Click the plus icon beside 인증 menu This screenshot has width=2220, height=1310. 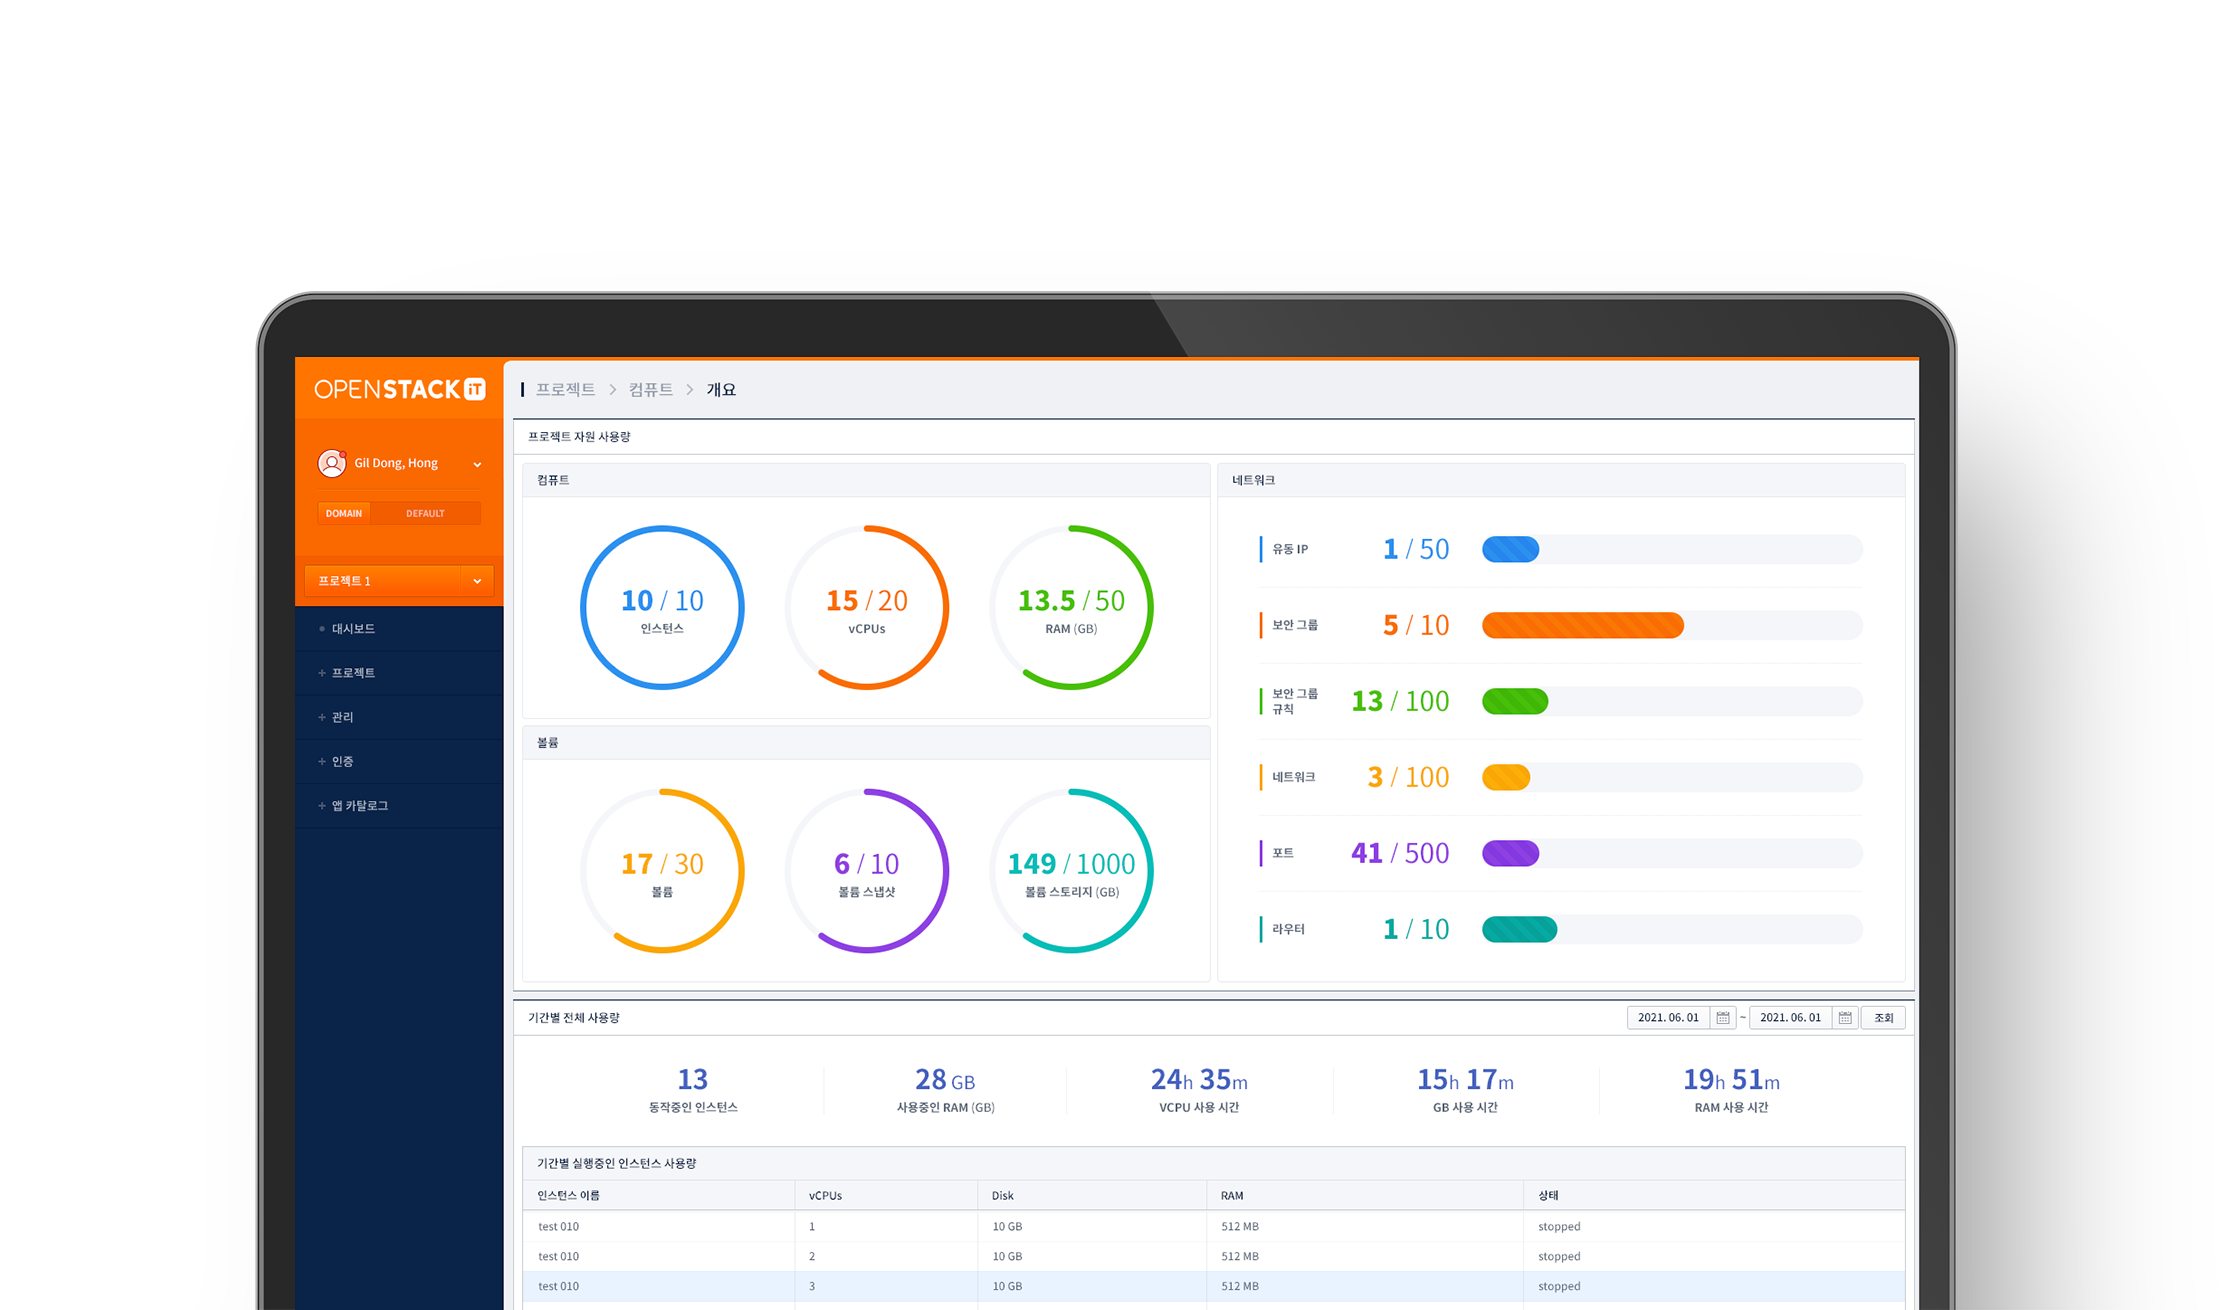322,761
